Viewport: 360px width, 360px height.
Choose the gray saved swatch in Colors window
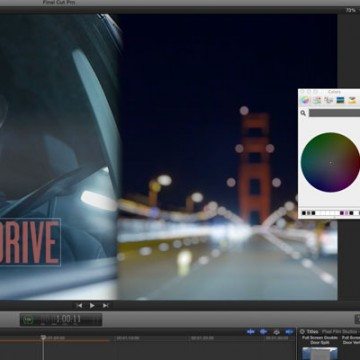[308, 213]
